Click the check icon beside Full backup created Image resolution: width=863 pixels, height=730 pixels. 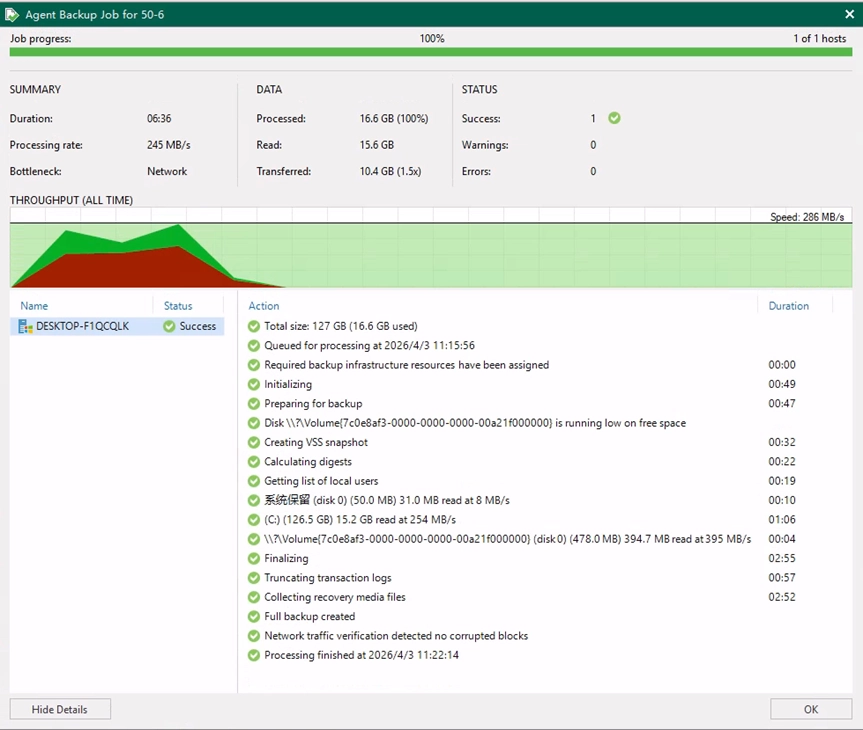(254, 617)
